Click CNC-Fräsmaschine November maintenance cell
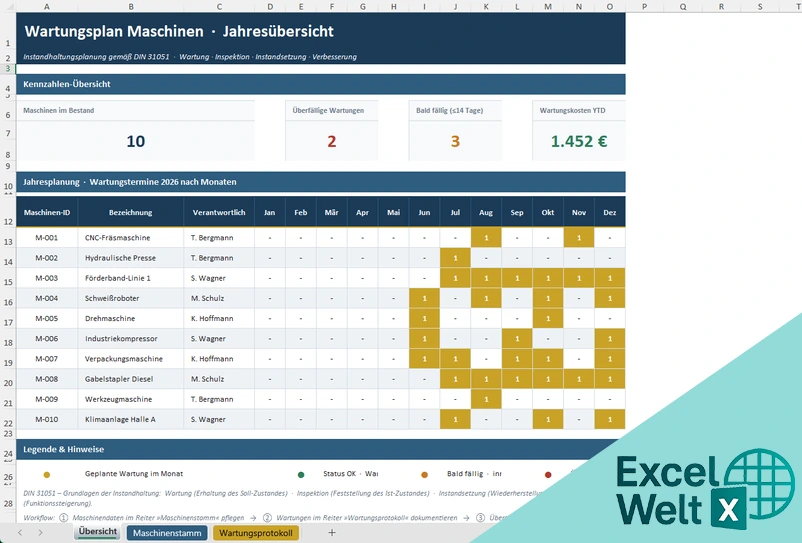 tap(578, 238)
